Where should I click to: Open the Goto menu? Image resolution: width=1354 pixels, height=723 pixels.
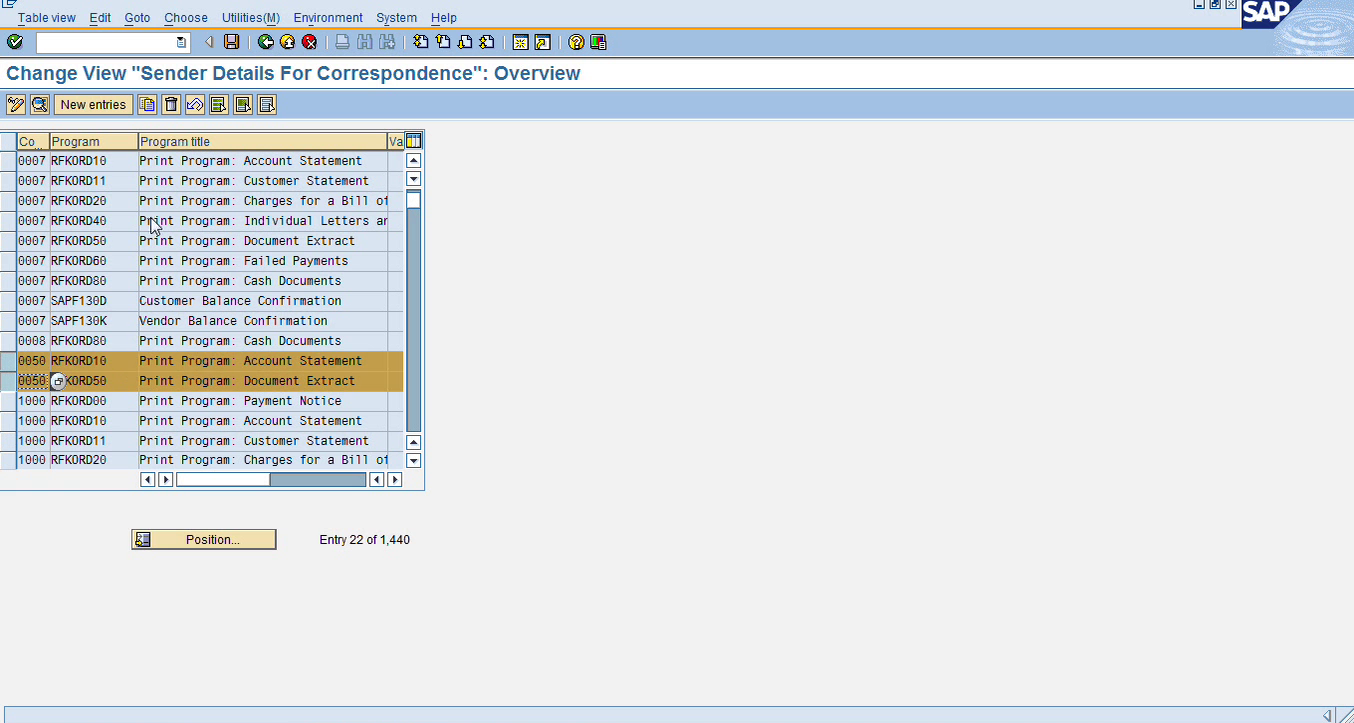(137, 18)
